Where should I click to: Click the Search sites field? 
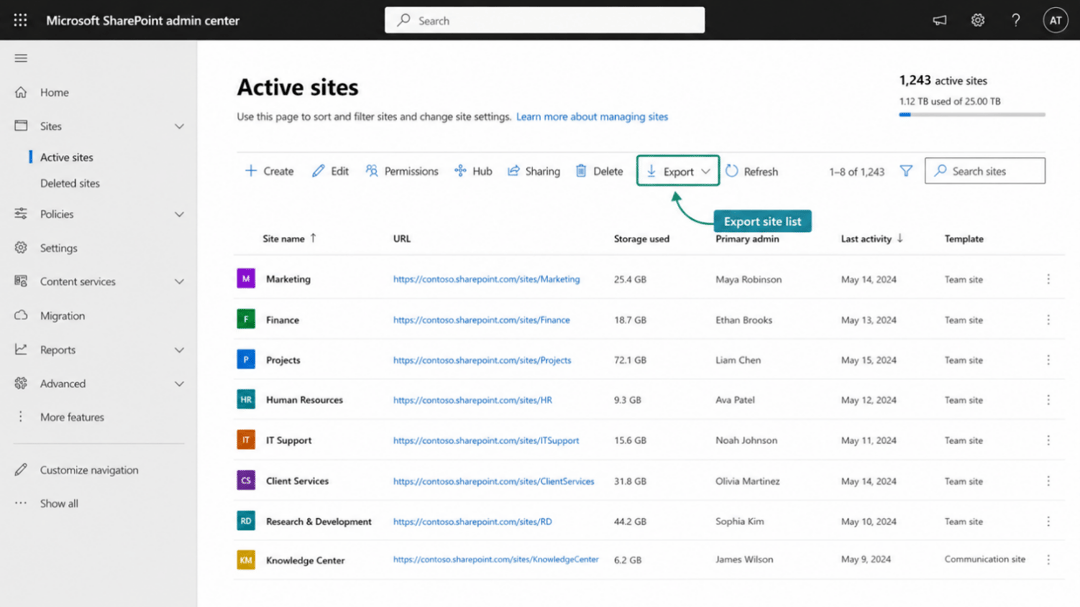click(x=984, y=171)
